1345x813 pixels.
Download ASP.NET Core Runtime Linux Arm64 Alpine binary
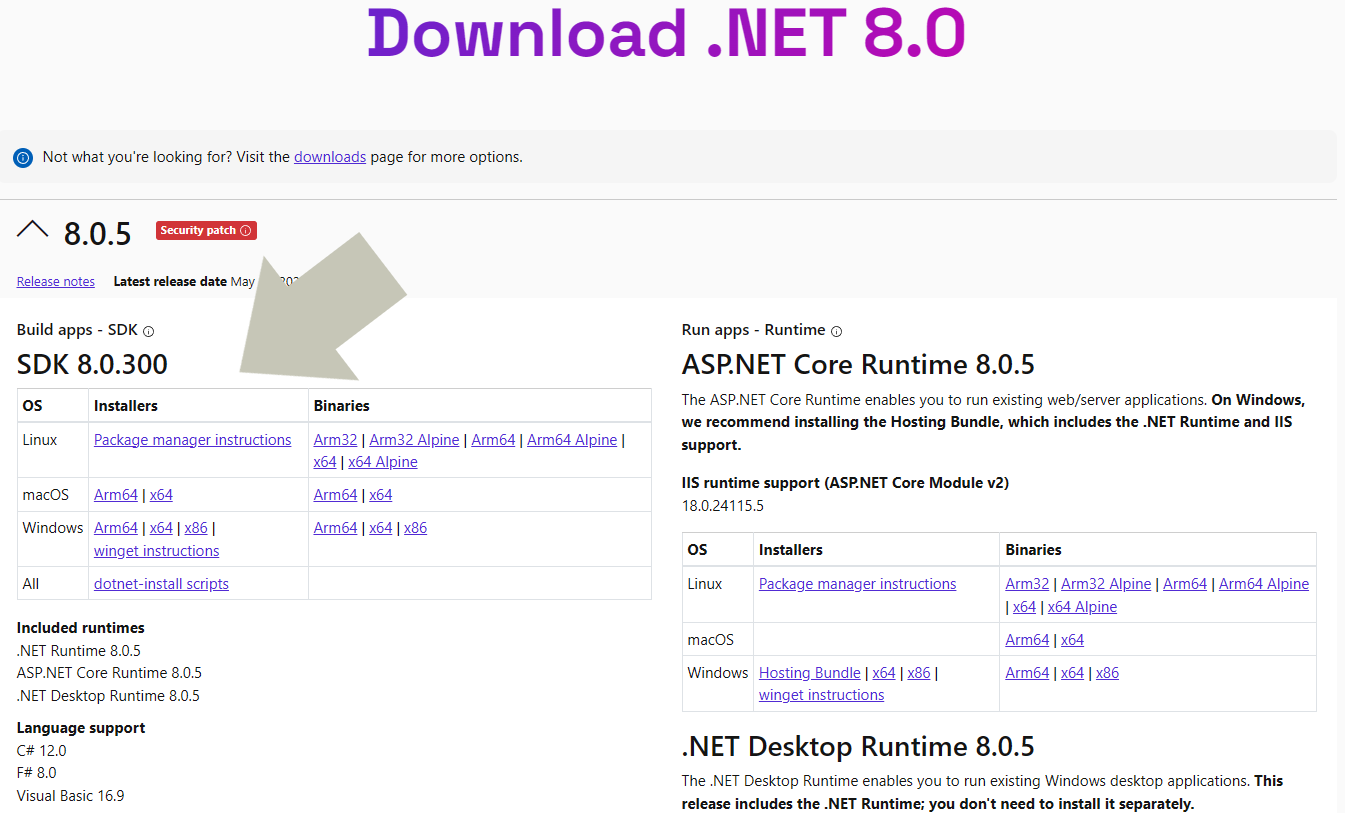(1264, 584)
